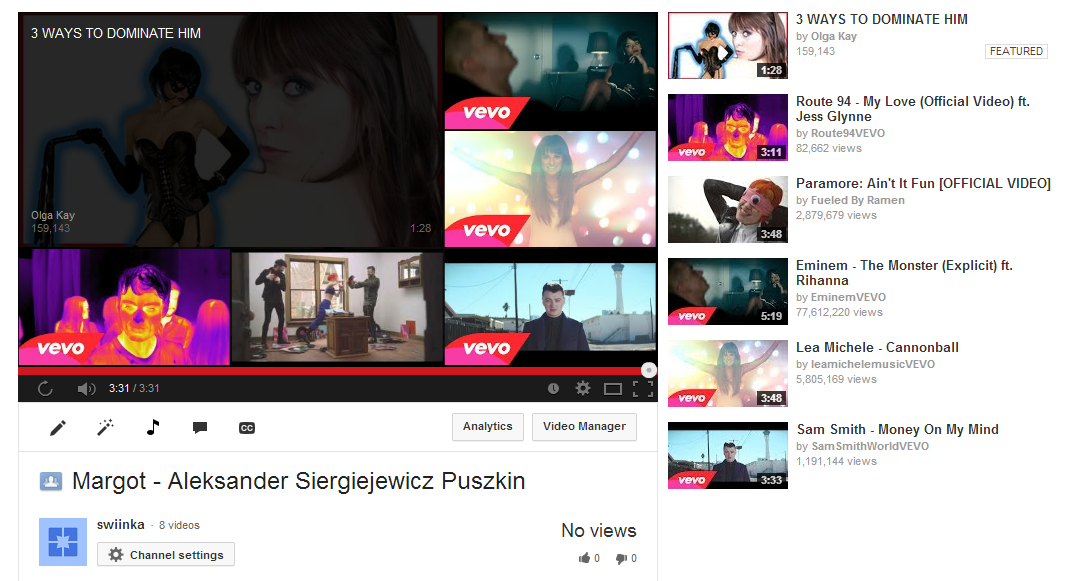Click the replay video icon
Image resolution: width=1081 pixels, height=581 pixels.
point(45,389)
